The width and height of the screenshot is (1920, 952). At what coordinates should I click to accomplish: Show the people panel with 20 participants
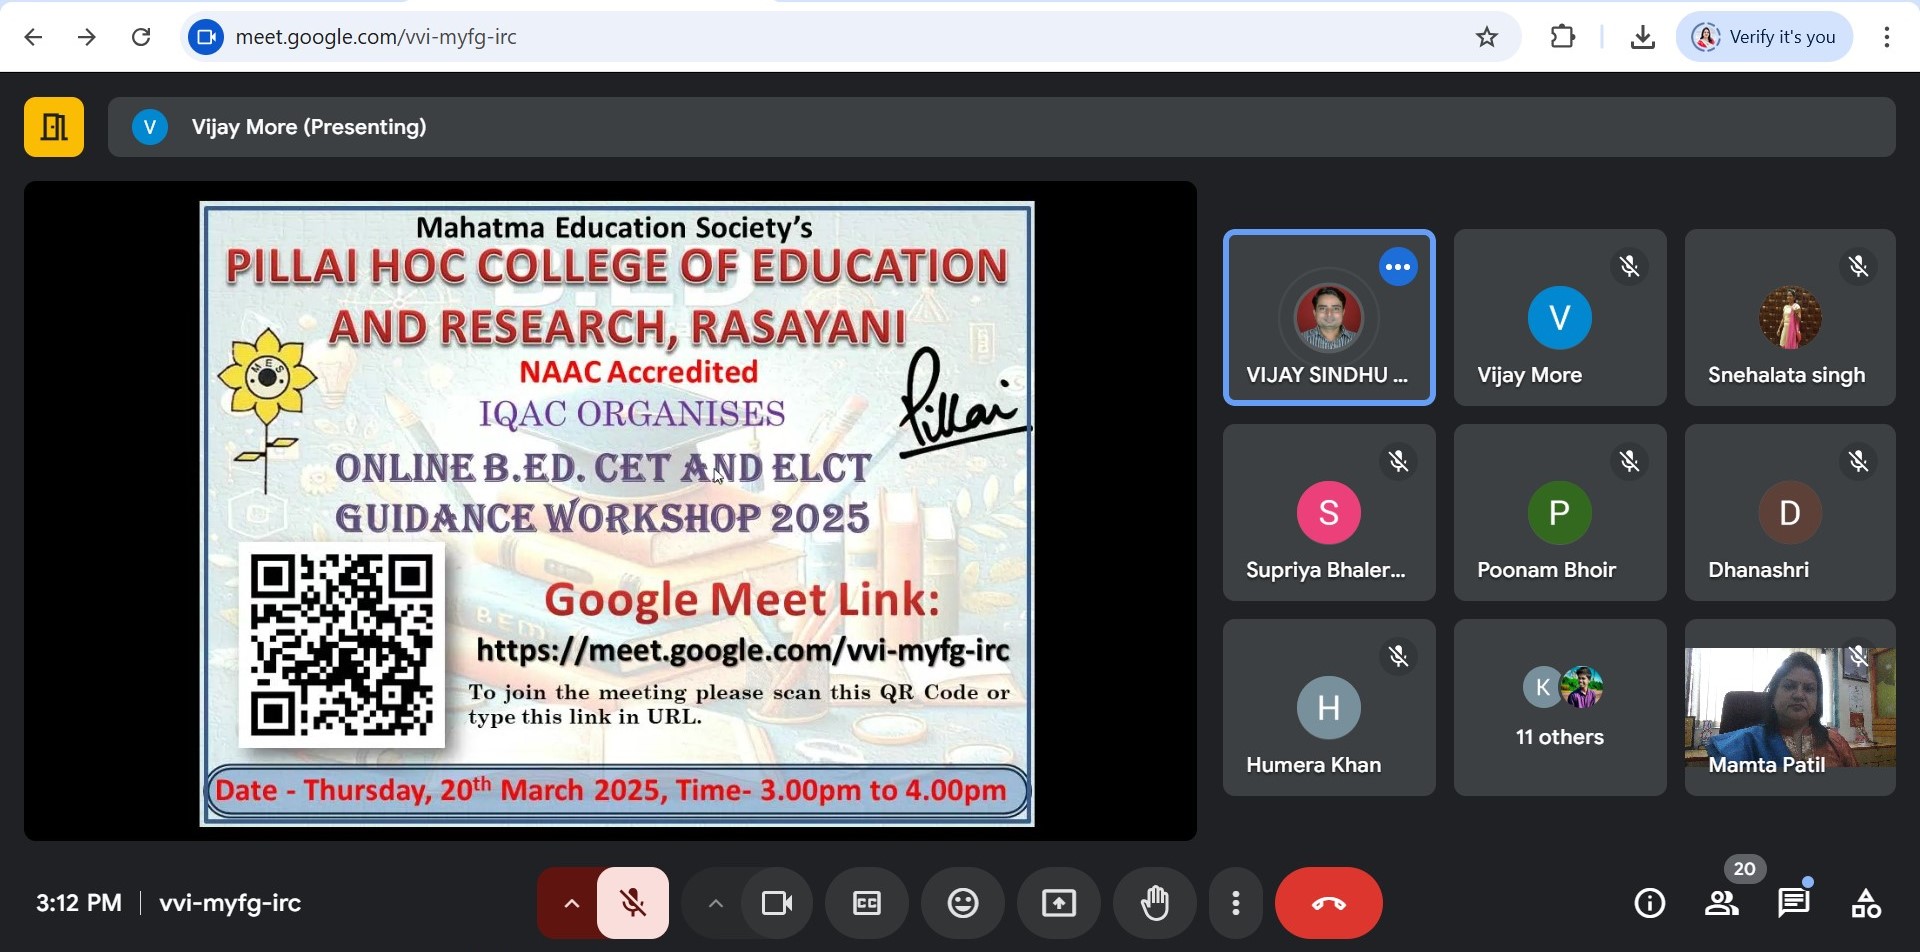[1723, 904]
